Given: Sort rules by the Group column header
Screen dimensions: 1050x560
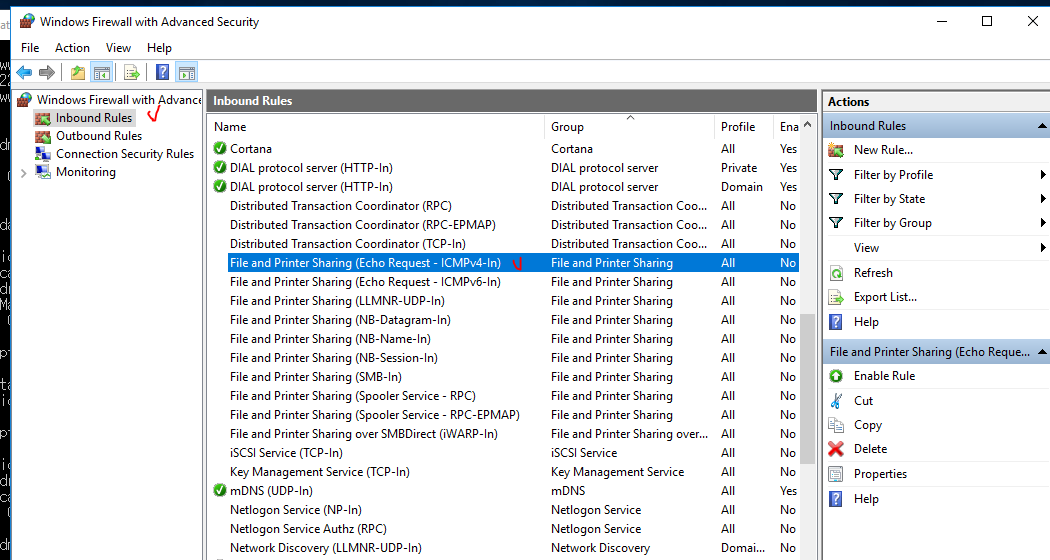Looking at the screenshot, I should pyautogui.click(x=630, y=127).
